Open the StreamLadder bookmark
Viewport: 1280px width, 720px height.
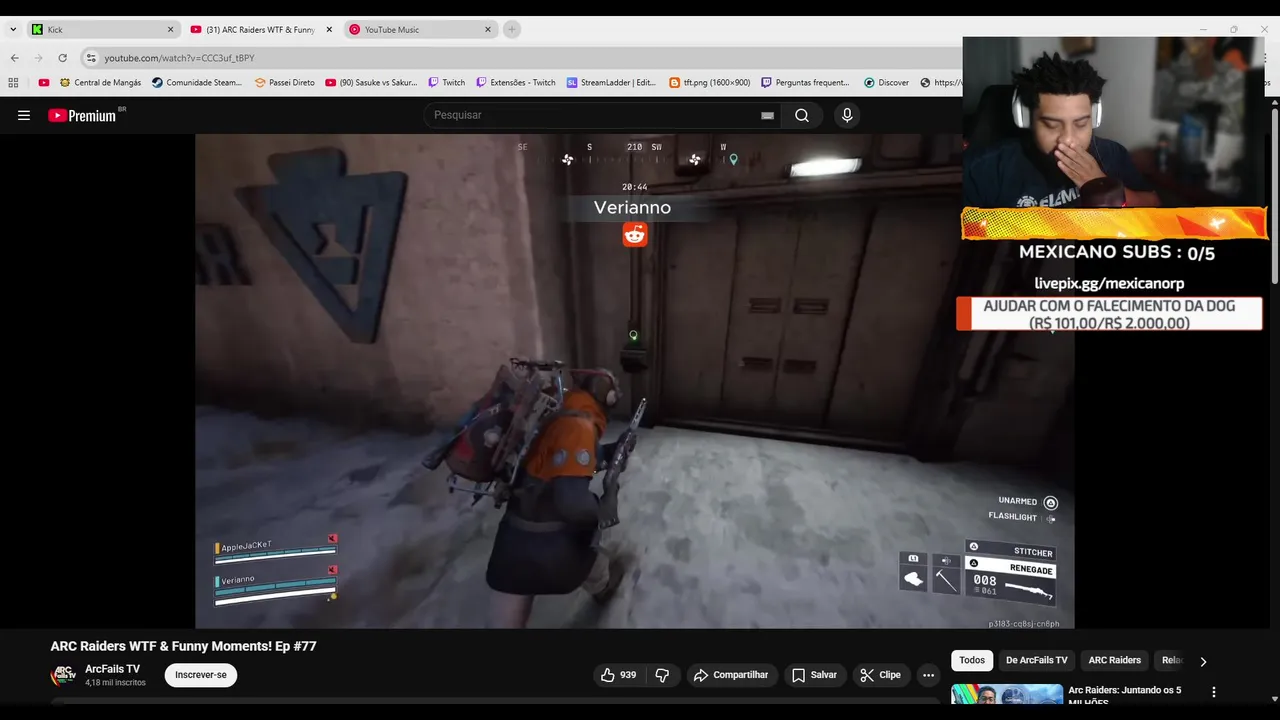(611, 83)
